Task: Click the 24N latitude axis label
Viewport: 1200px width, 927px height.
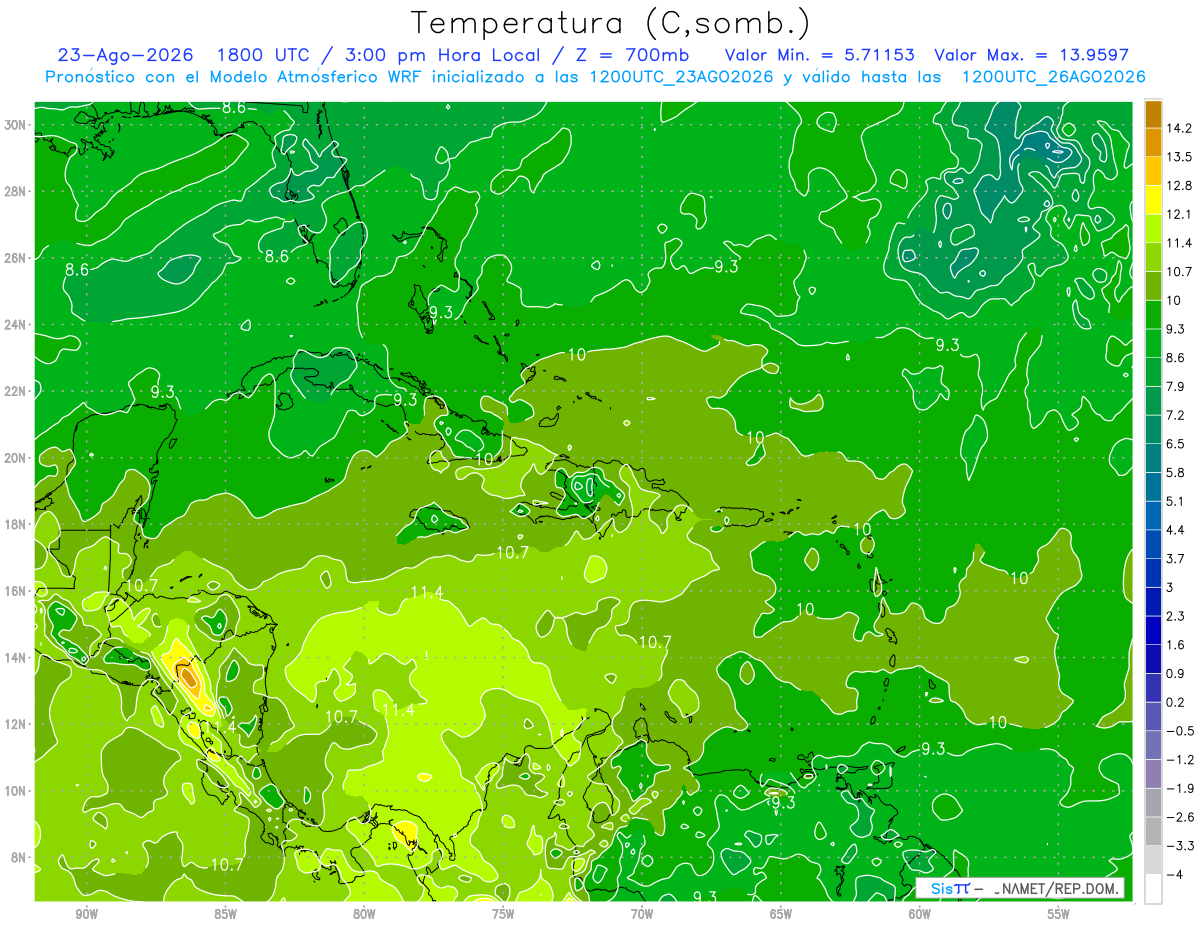Action: point(16,325)
